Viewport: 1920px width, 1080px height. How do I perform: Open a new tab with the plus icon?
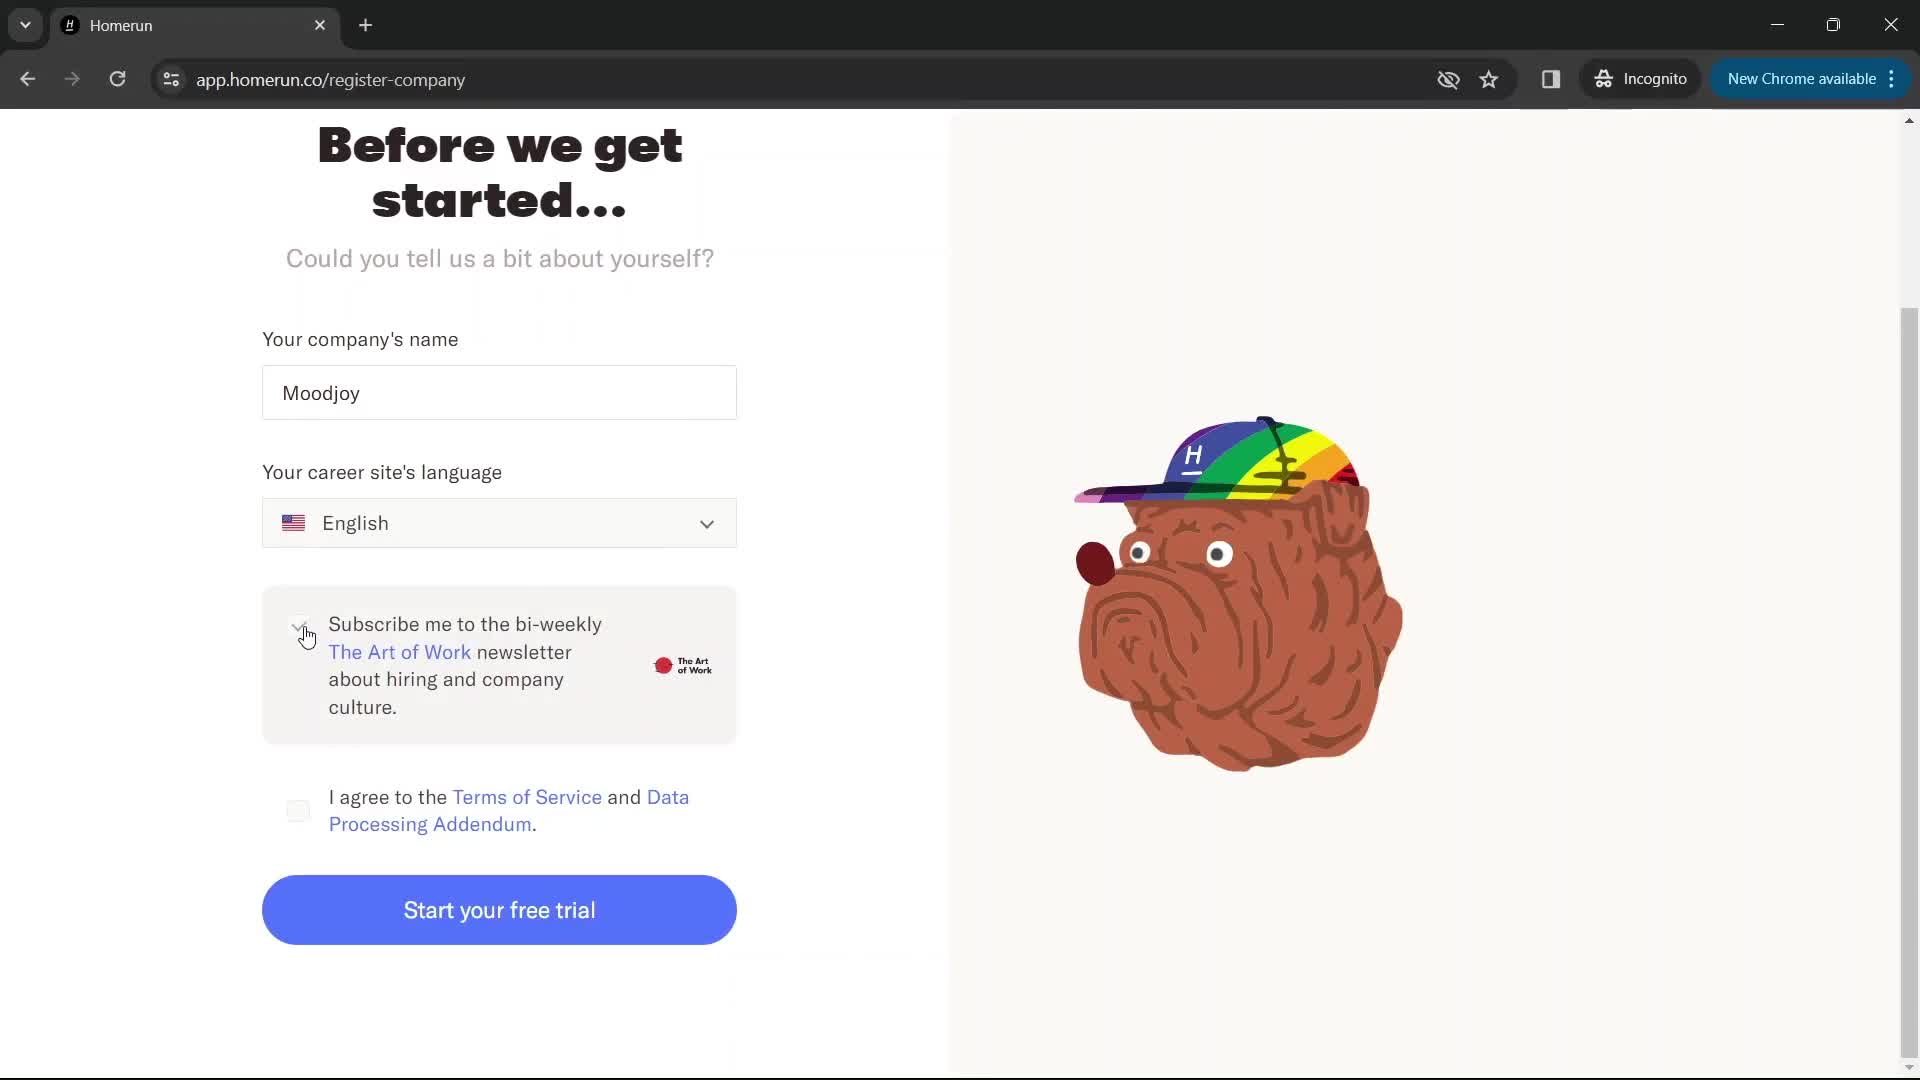pyautogui.click(x=366, y=25)
